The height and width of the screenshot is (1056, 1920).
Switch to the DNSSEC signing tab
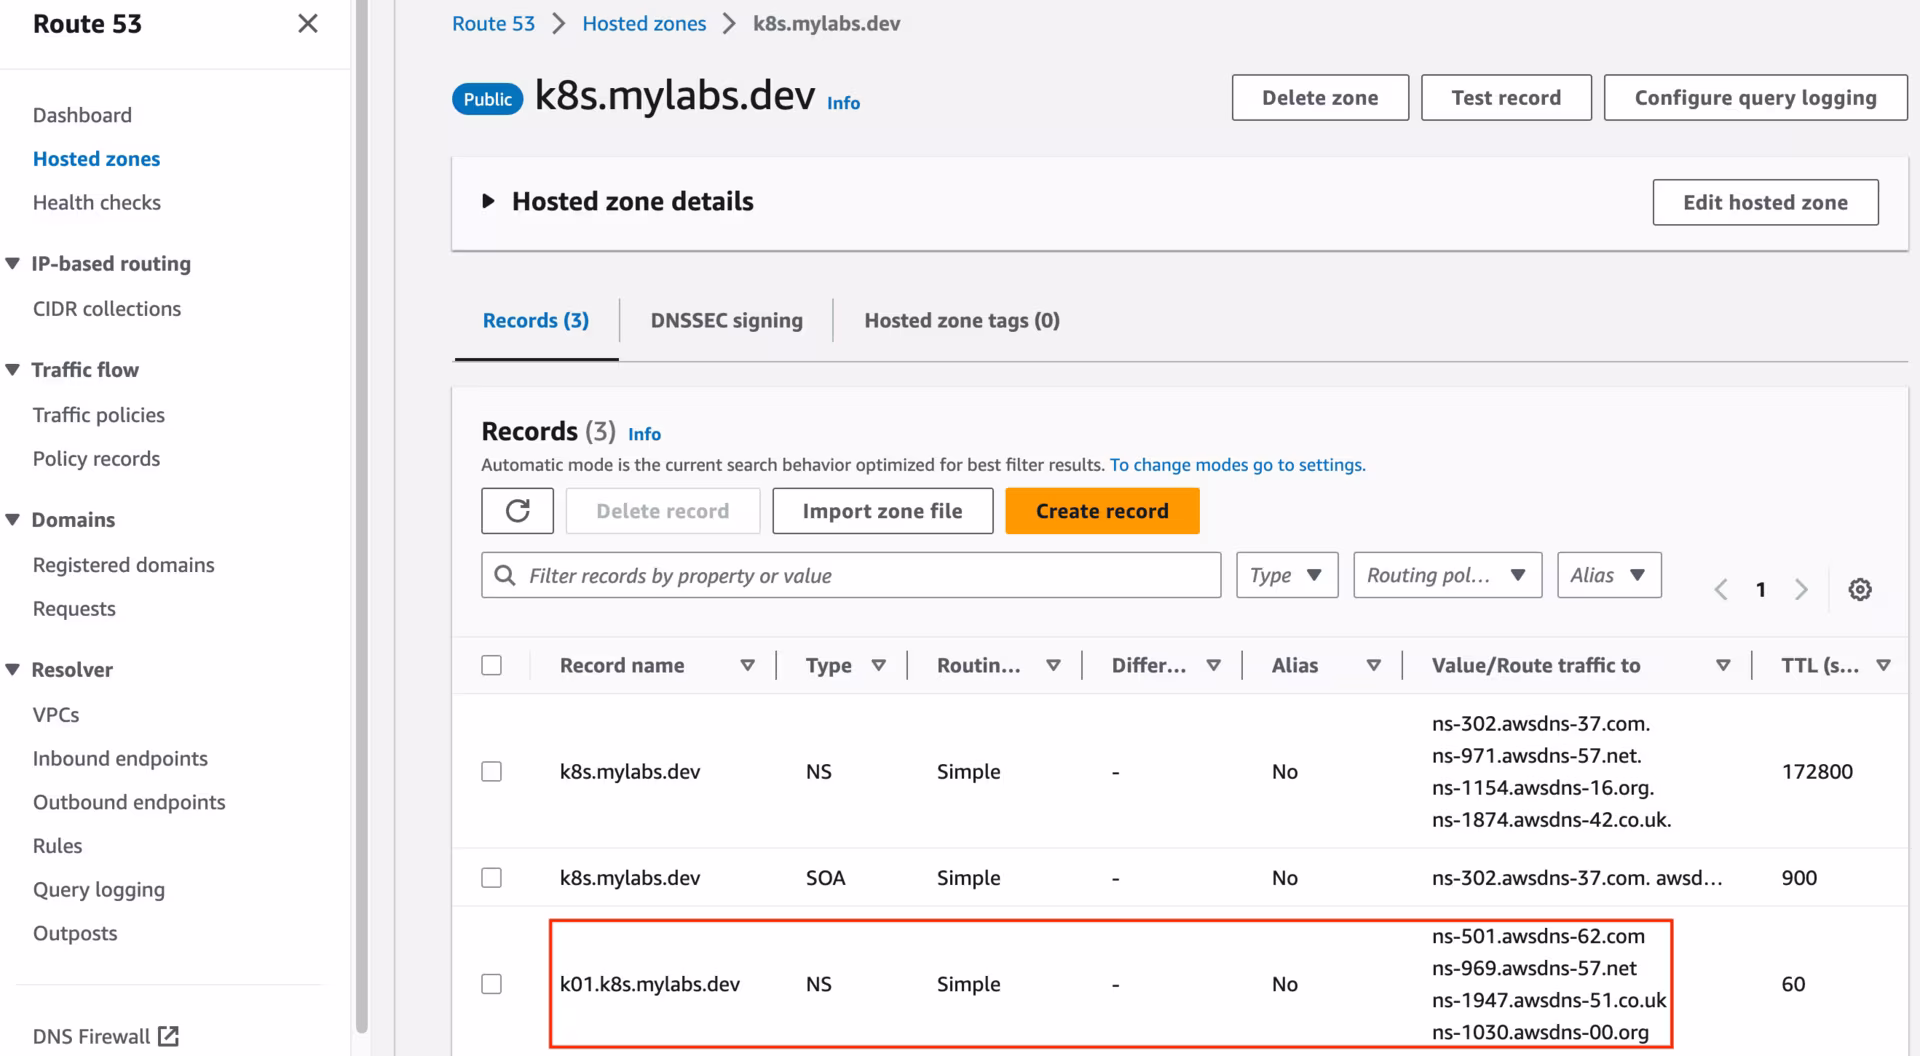(727, 320)
